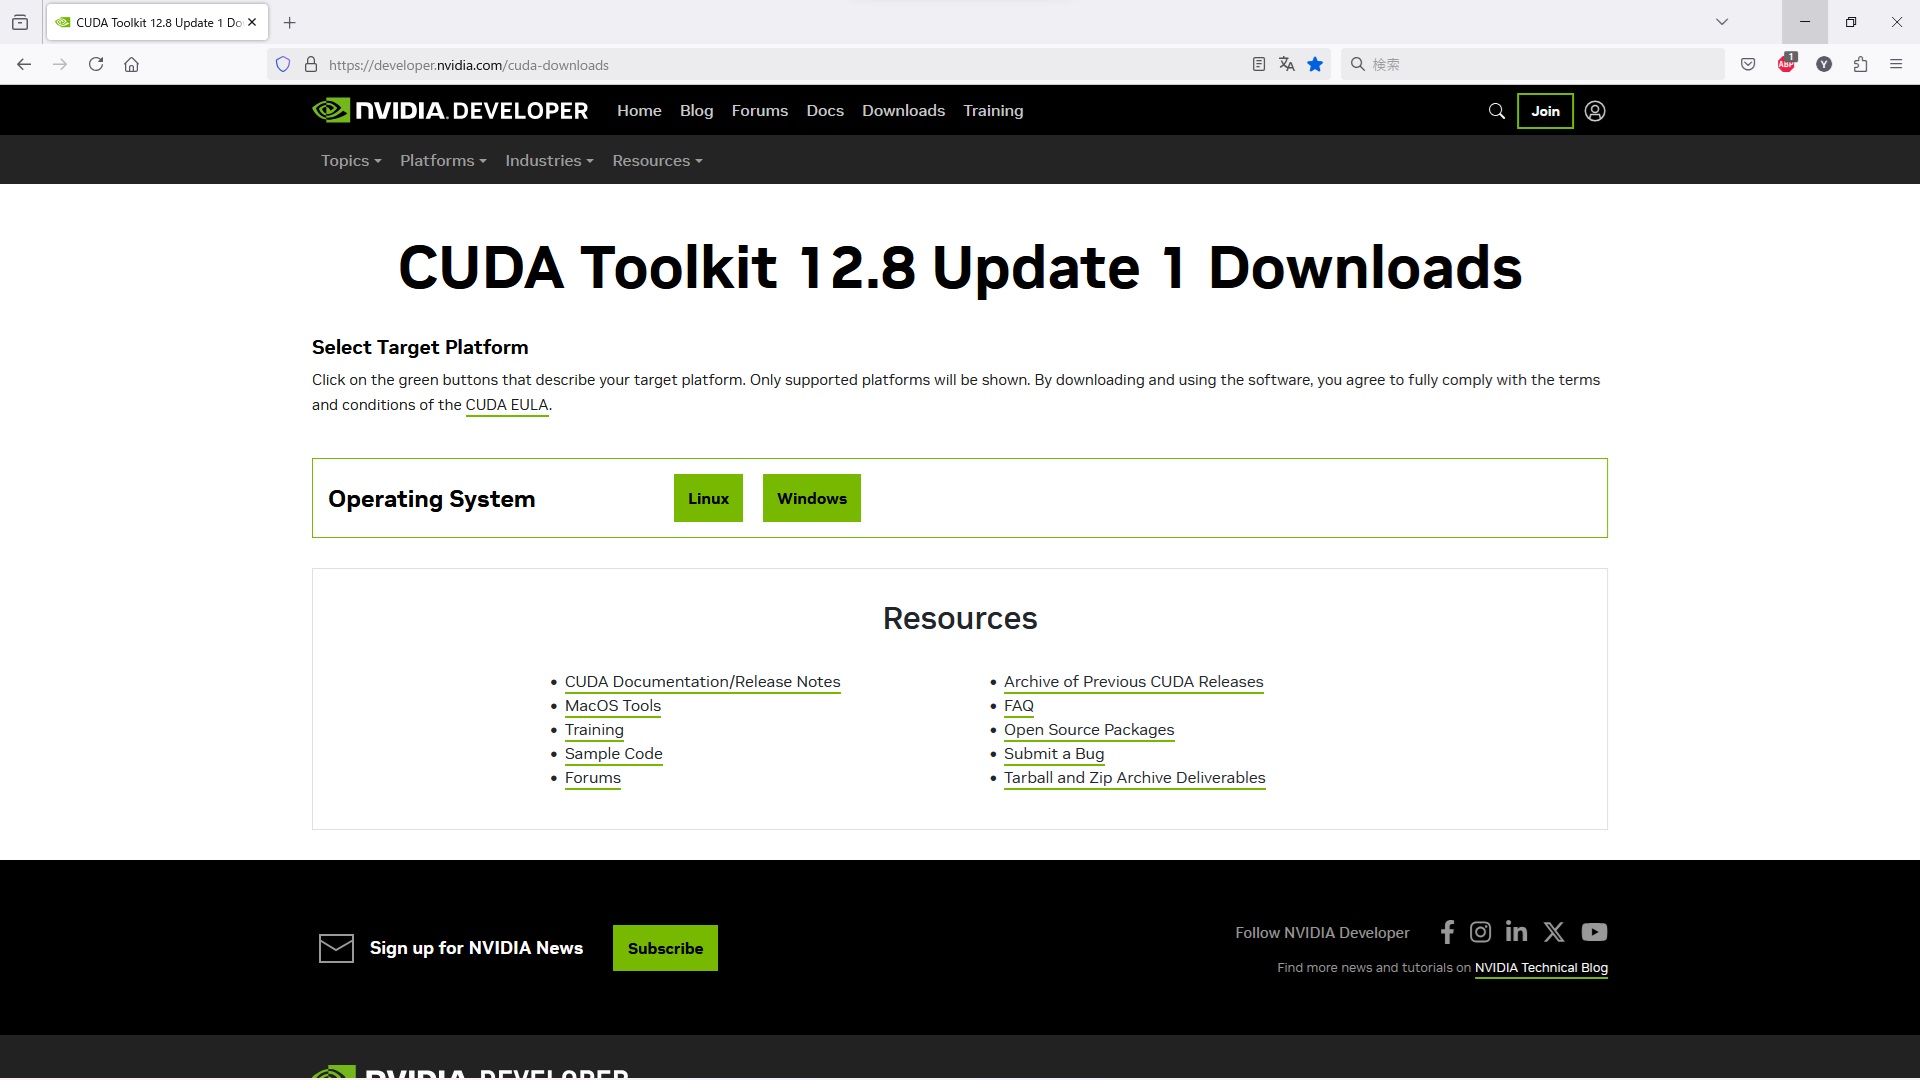Open the site search magnifier icon
The height and width of the screenshot is (1080, 1920).
[x=1496, y=111]
